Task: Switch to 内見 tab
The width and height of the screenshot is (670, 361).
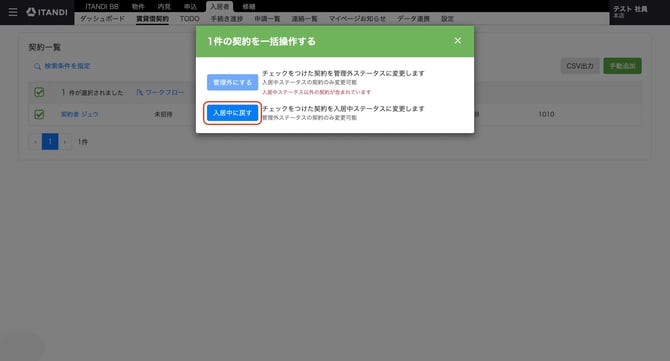Action: (x=164, y=6)
